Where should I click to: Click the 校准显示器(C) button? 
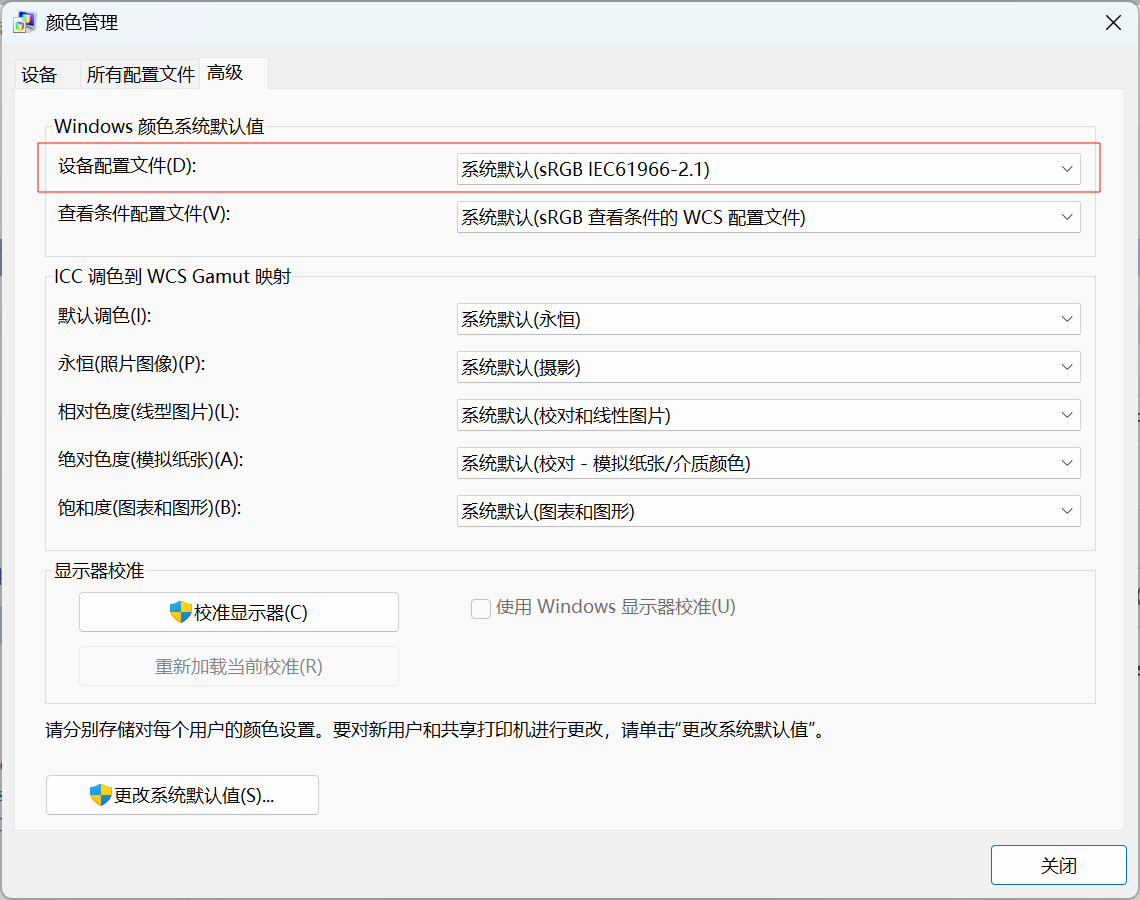(238, 612)
